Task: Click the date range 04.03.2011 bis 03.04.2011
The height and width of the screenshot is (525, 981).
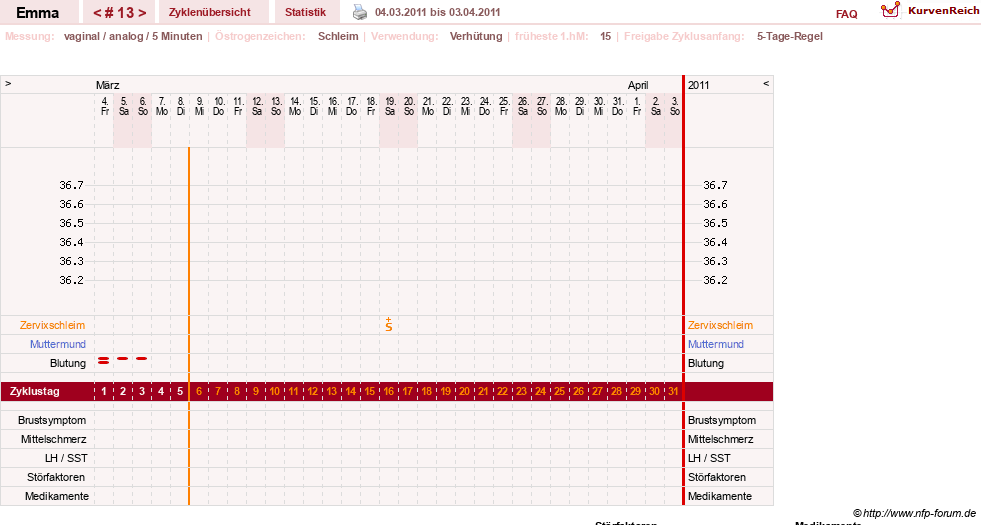Action: coord(437,12)
